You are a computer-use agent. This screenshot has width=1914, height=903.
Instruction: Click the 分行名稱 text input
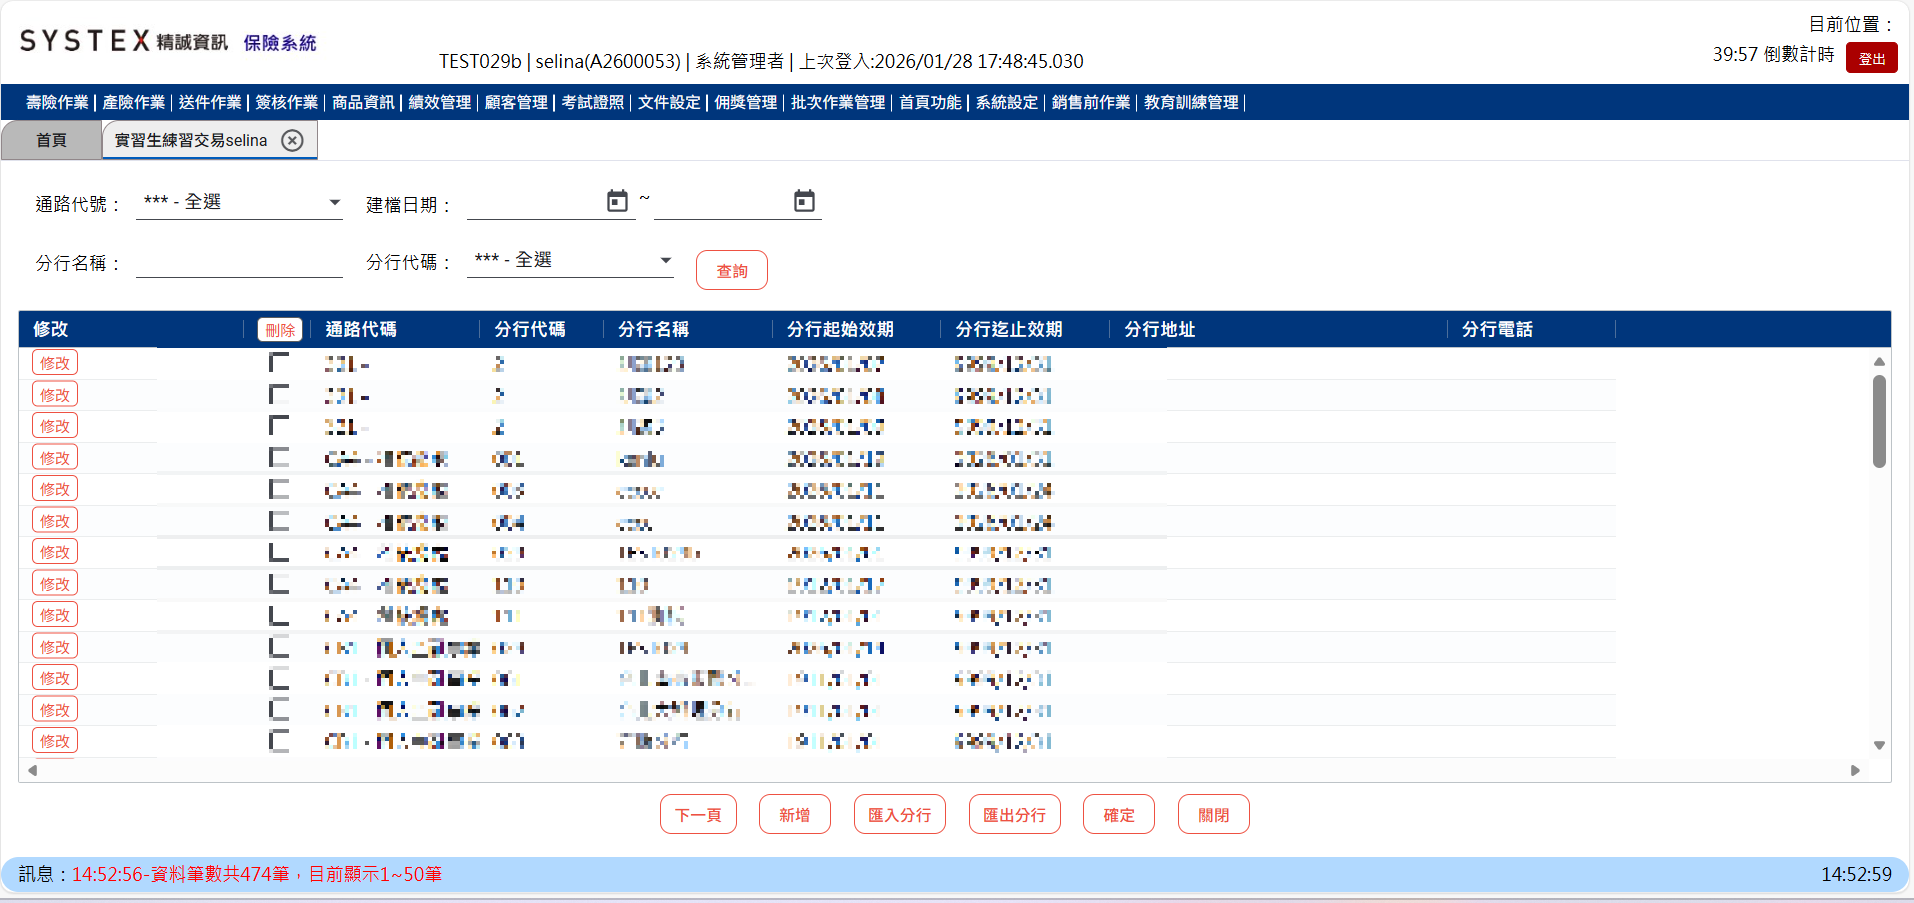(x=239, y=262)
